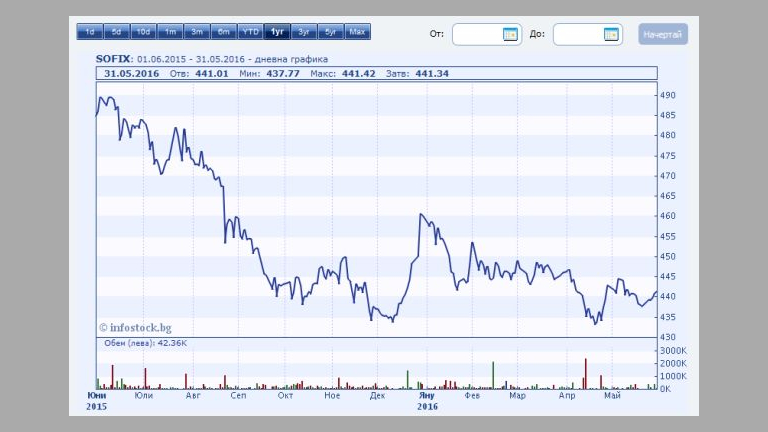
Task: Switch to YTD range
Action: coord(251,32)
